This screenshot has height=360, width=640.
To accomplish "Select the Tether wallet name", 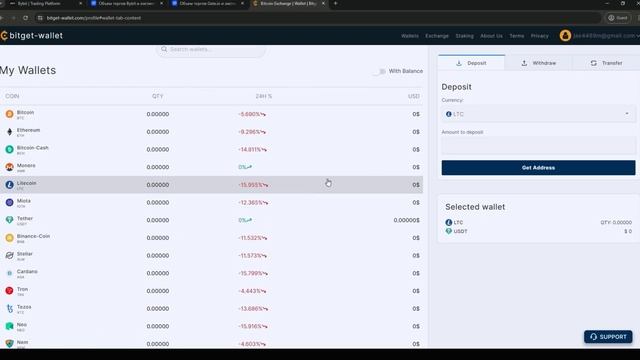I will pyautogui.click(x=24, y=218).
